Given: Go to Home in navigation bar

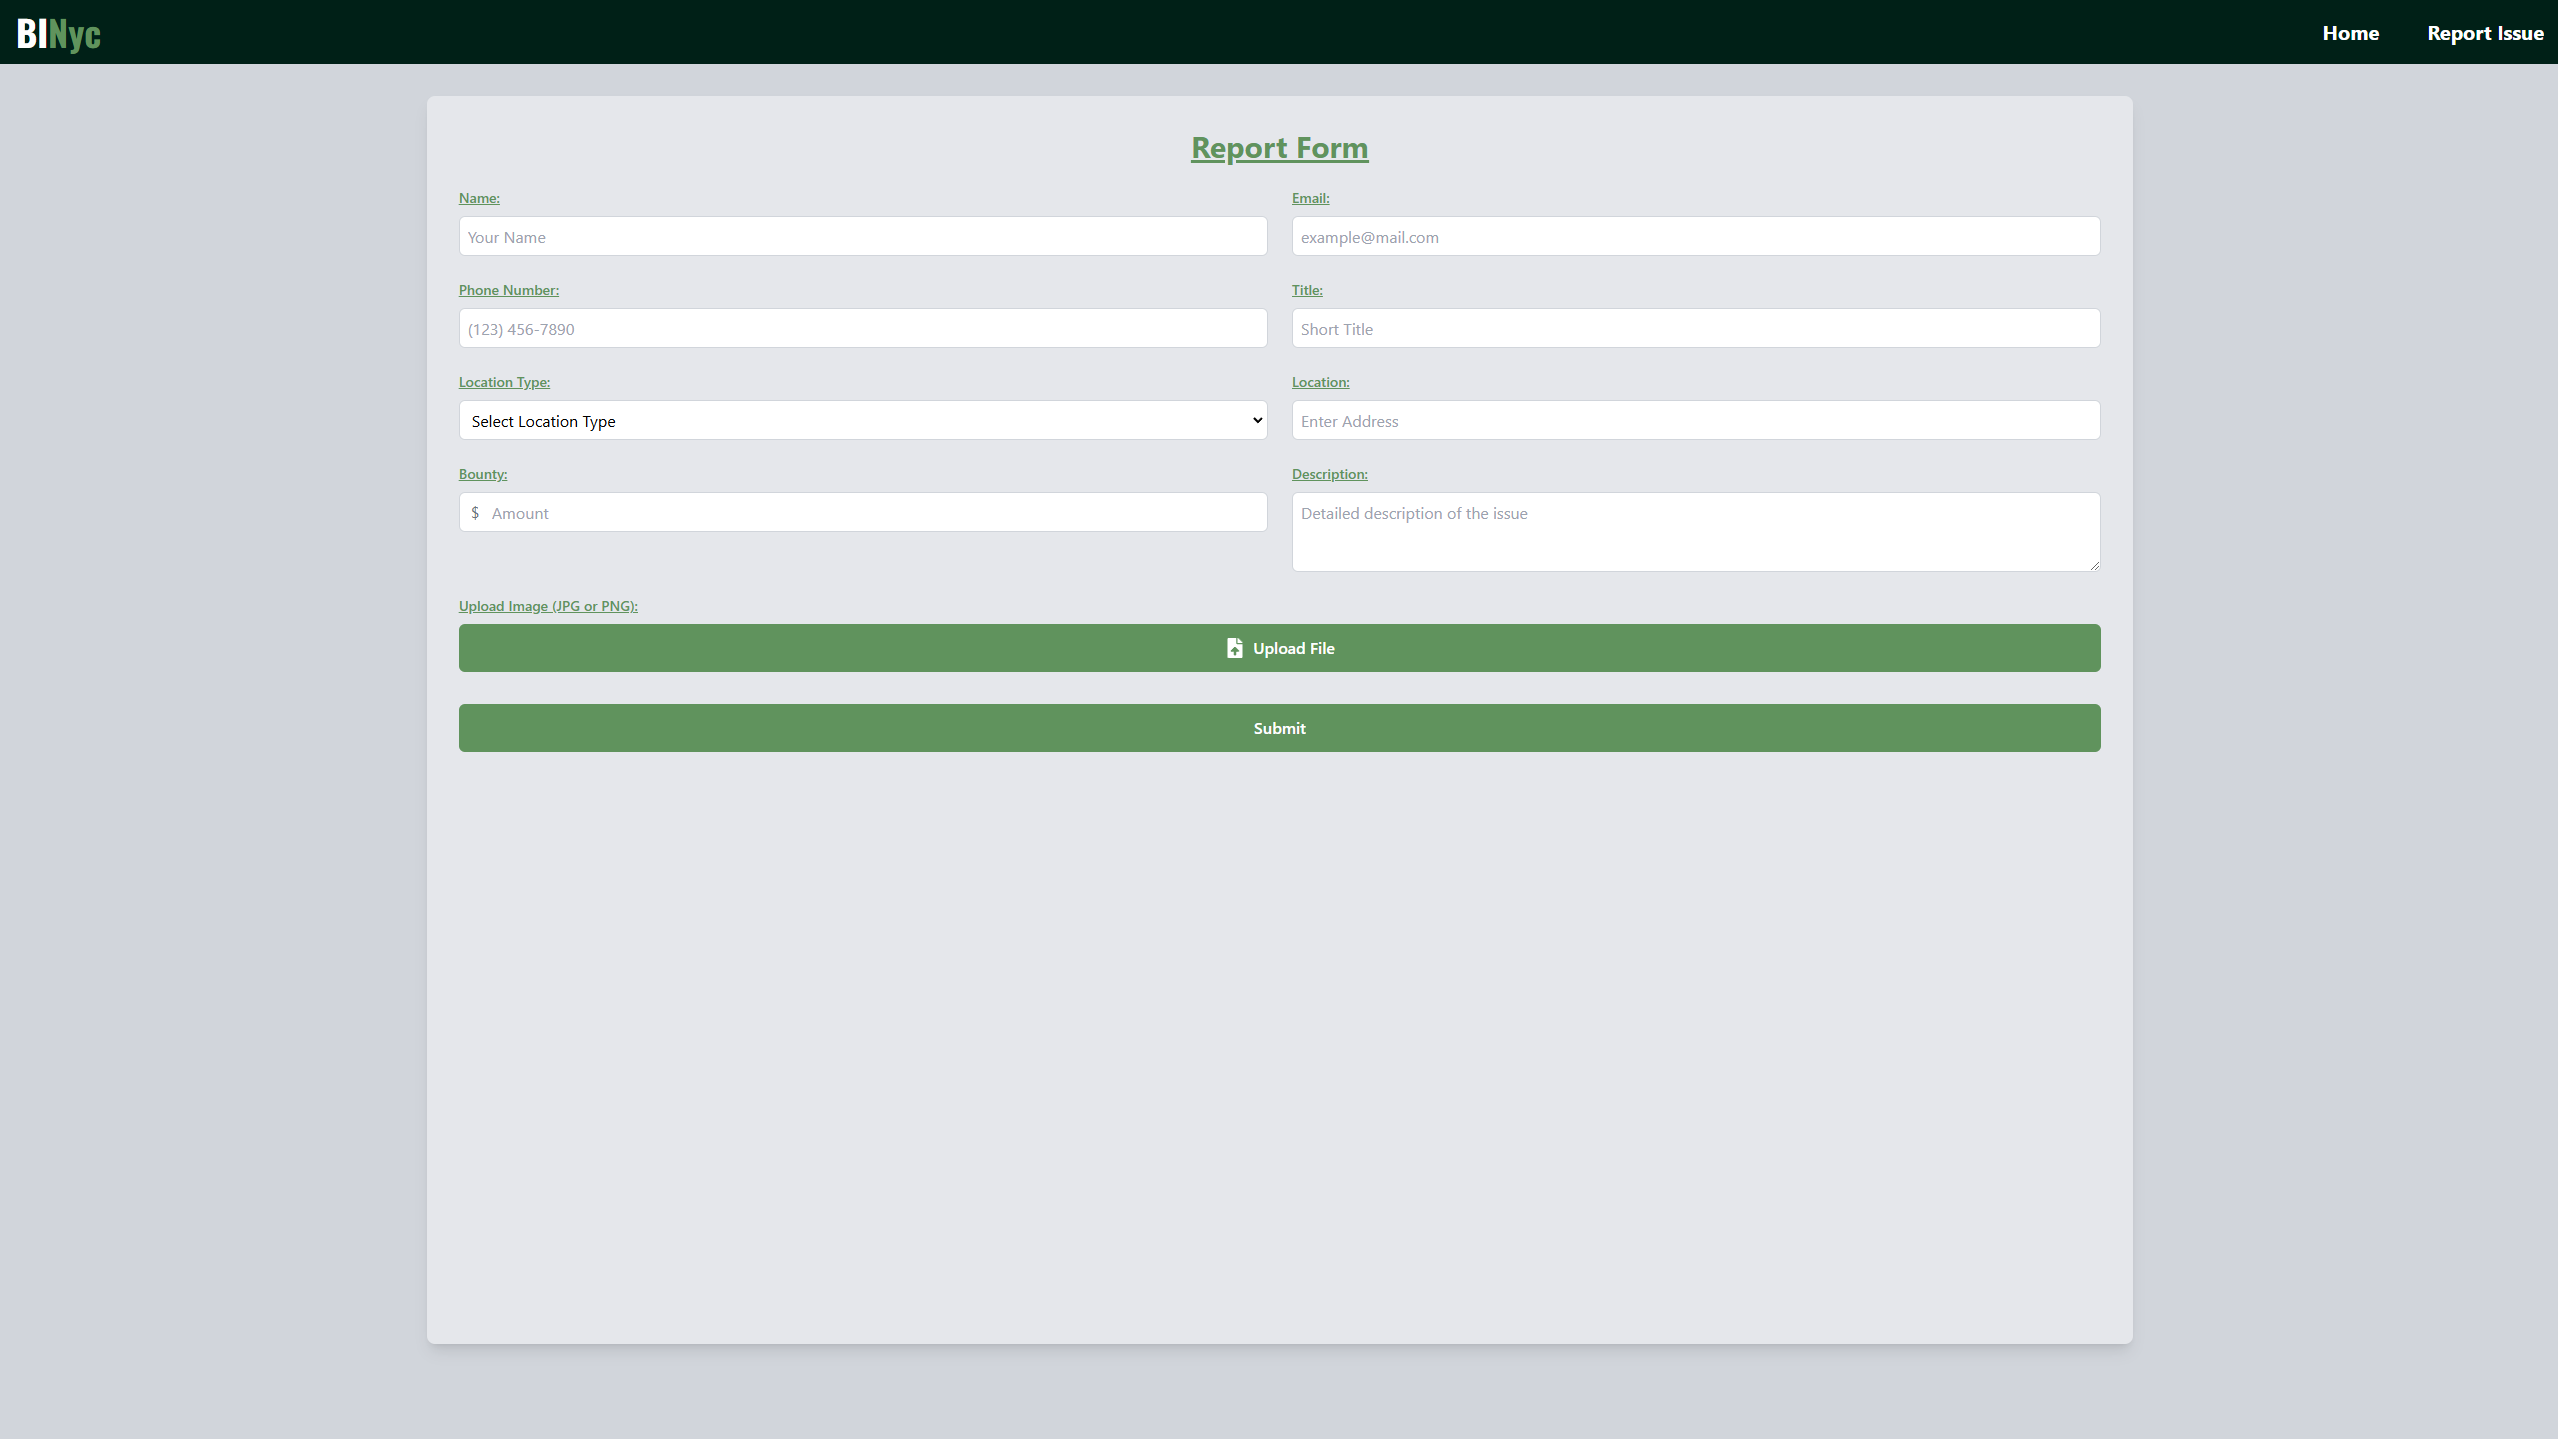Looking at the screenshot, I should (x=2350, y=33).
